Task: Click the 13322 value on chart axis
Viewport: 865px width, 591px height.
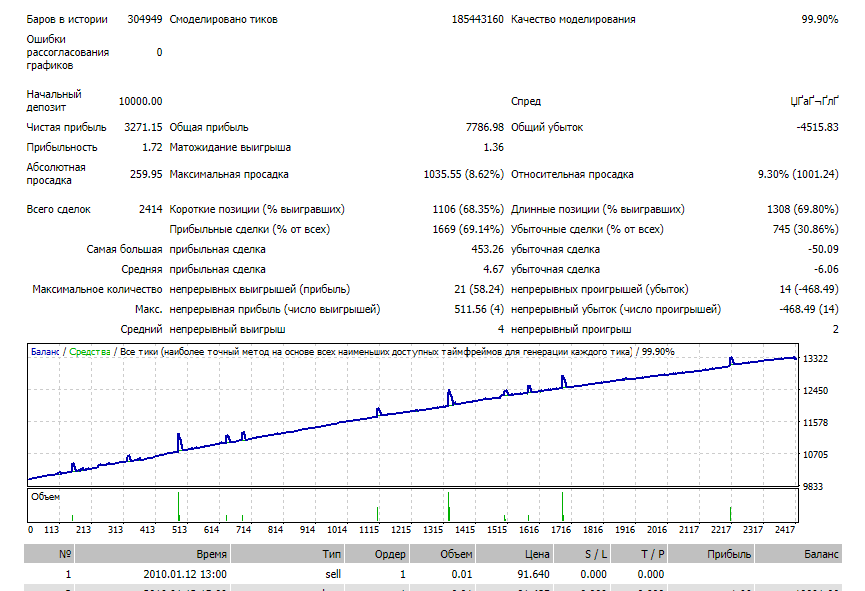Action: [815, 359]
